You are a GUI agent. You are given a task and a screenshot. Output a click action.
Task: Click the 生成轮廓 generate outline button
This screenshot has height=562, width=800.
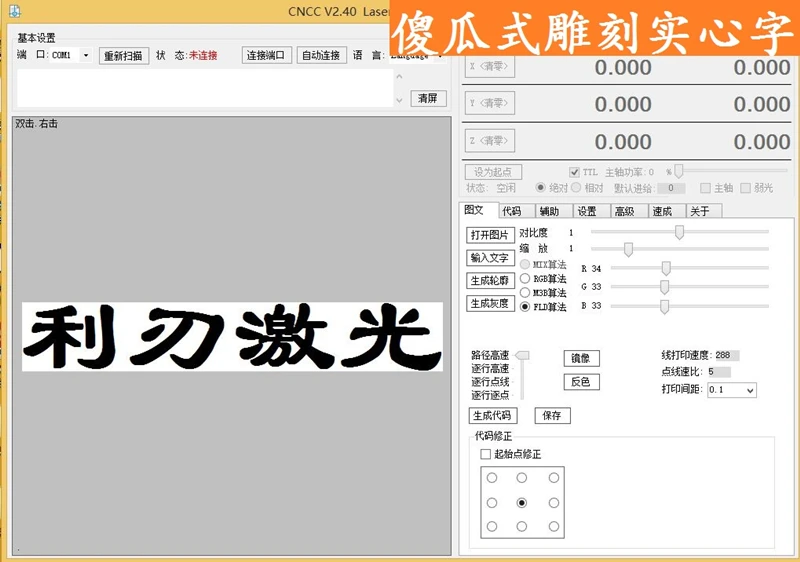pyautogui.click(x=490, y=280)
